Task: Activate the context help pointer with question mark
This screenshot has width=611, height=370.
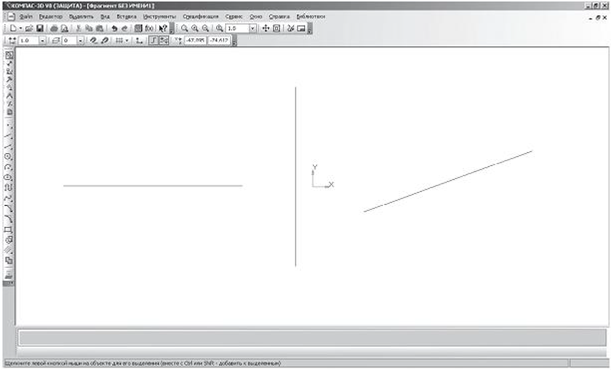Action: point(163,28)
